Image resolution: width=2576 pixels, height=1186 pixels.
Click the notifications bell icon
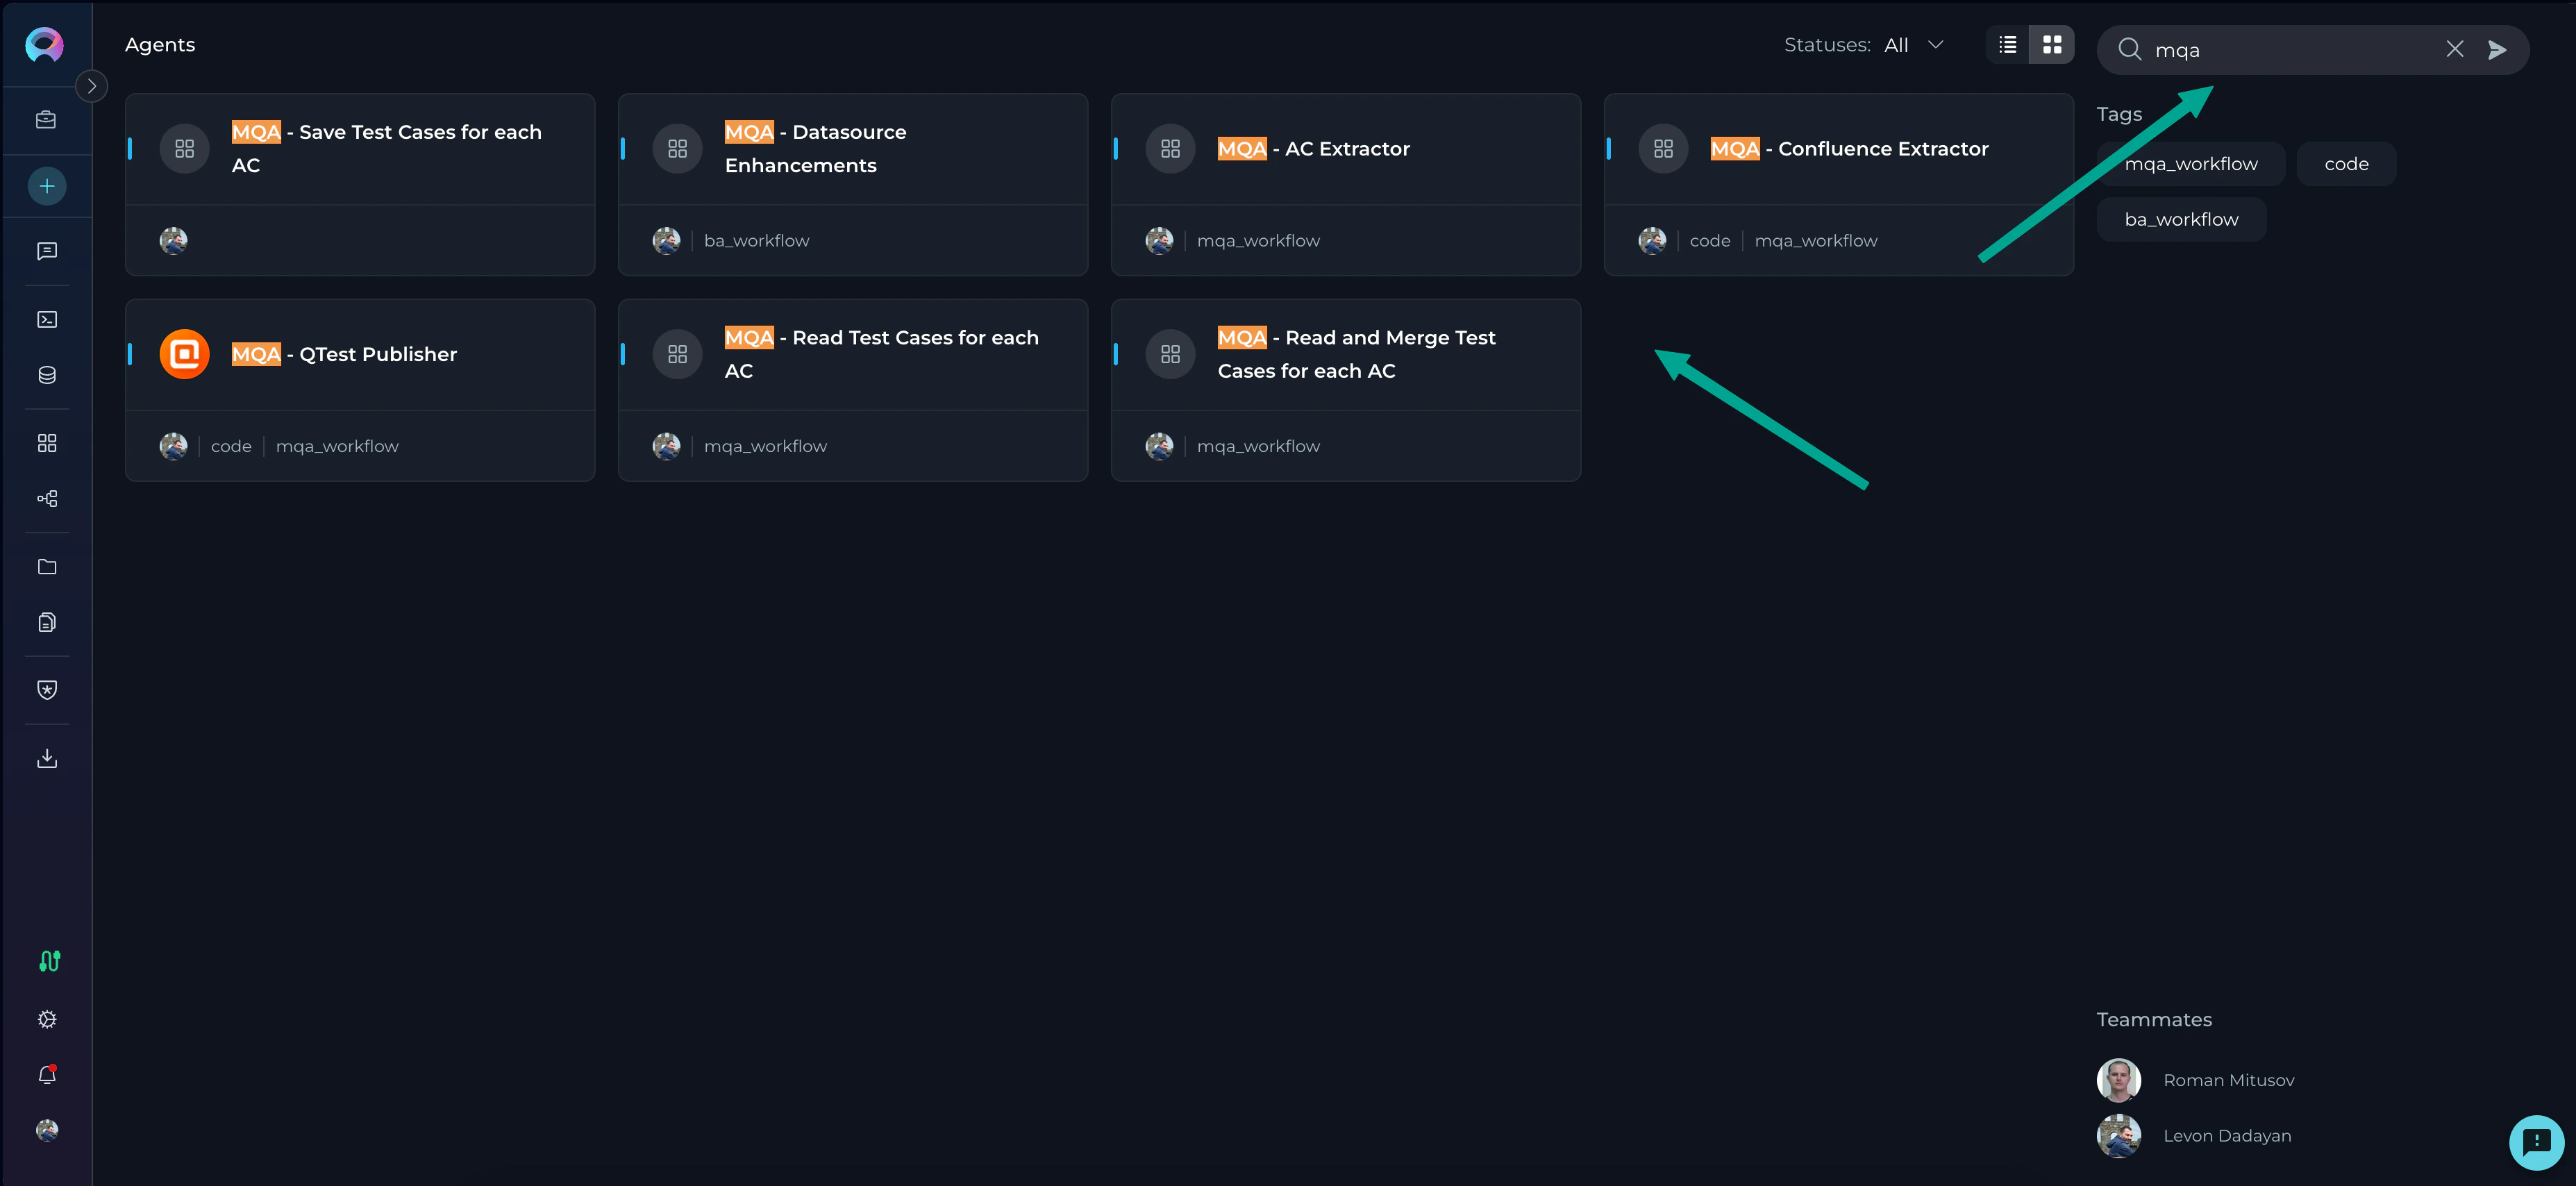tap(47, 1075)
